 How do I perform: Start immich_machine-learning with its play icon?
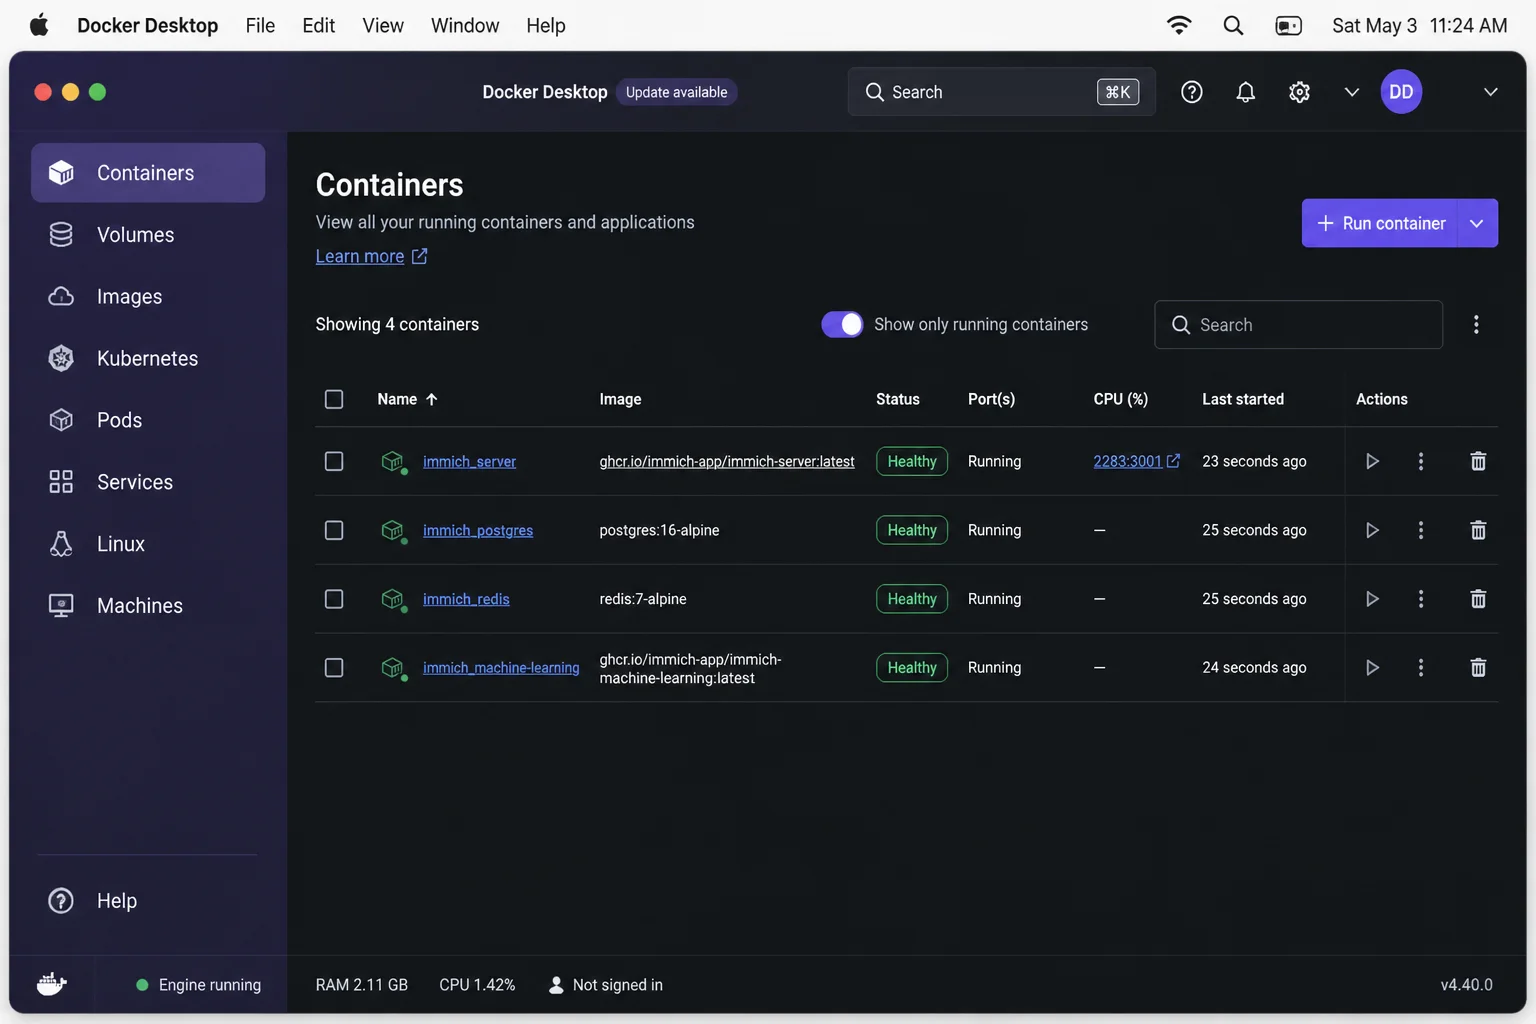[1372, 667]
